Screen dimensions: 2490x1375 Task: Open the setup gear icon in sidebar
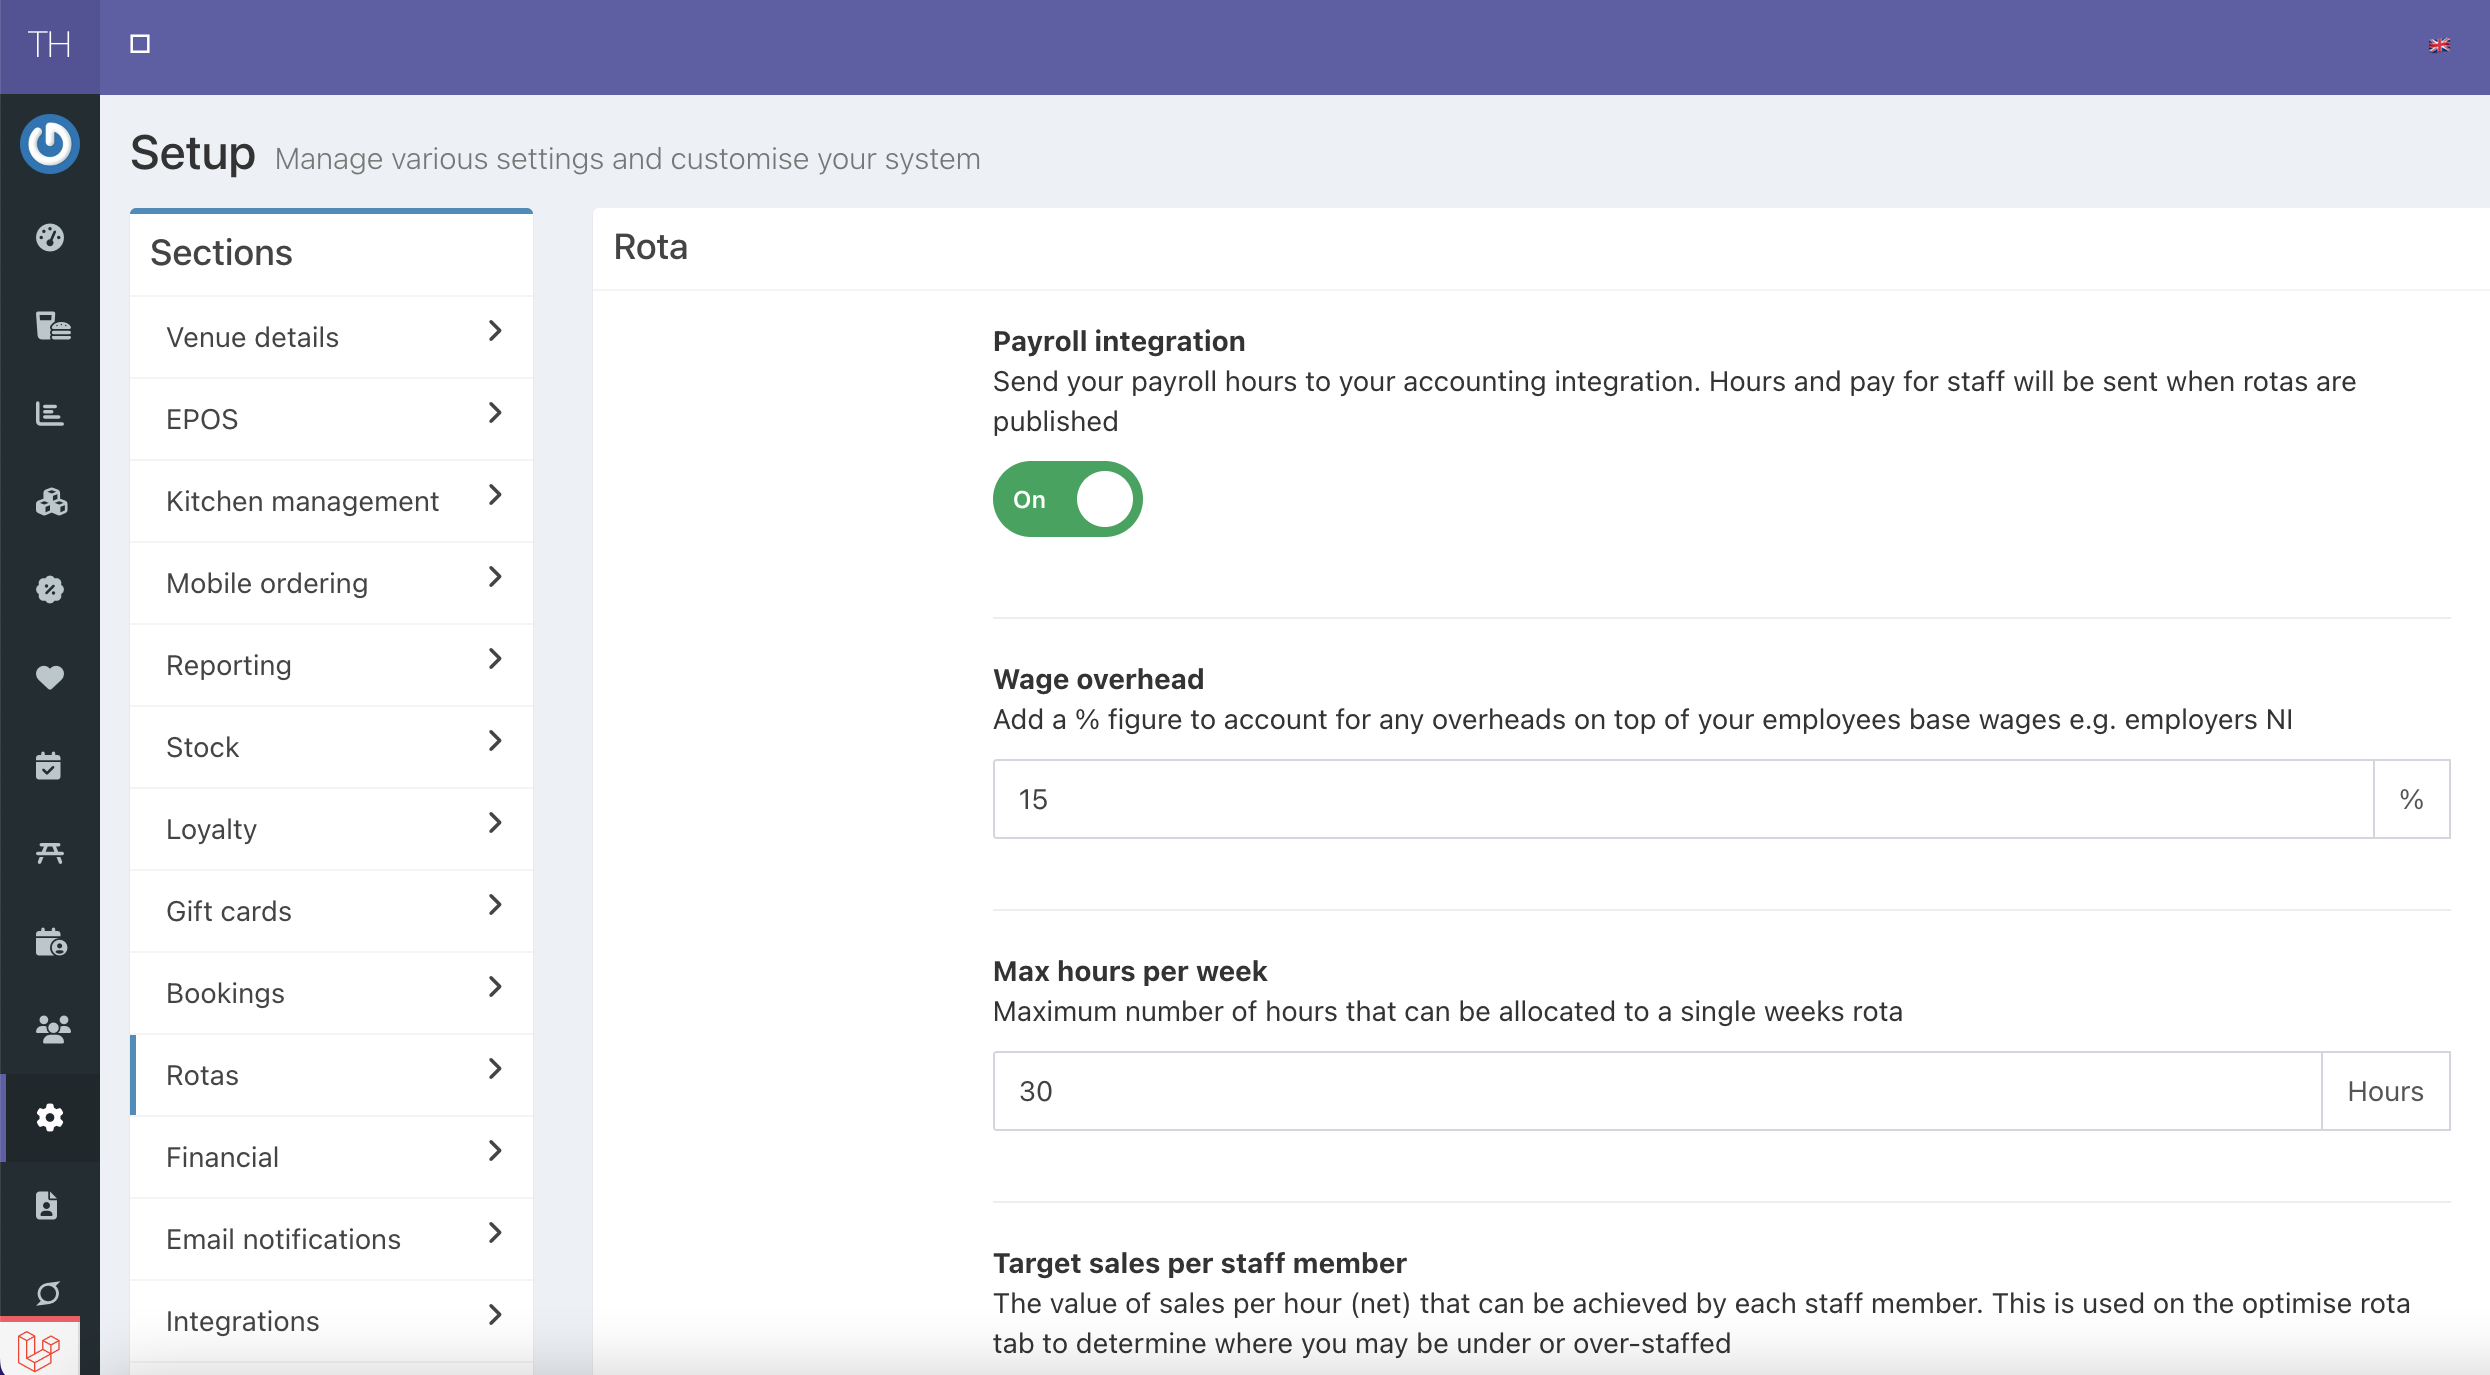[x=50, y=1117]
